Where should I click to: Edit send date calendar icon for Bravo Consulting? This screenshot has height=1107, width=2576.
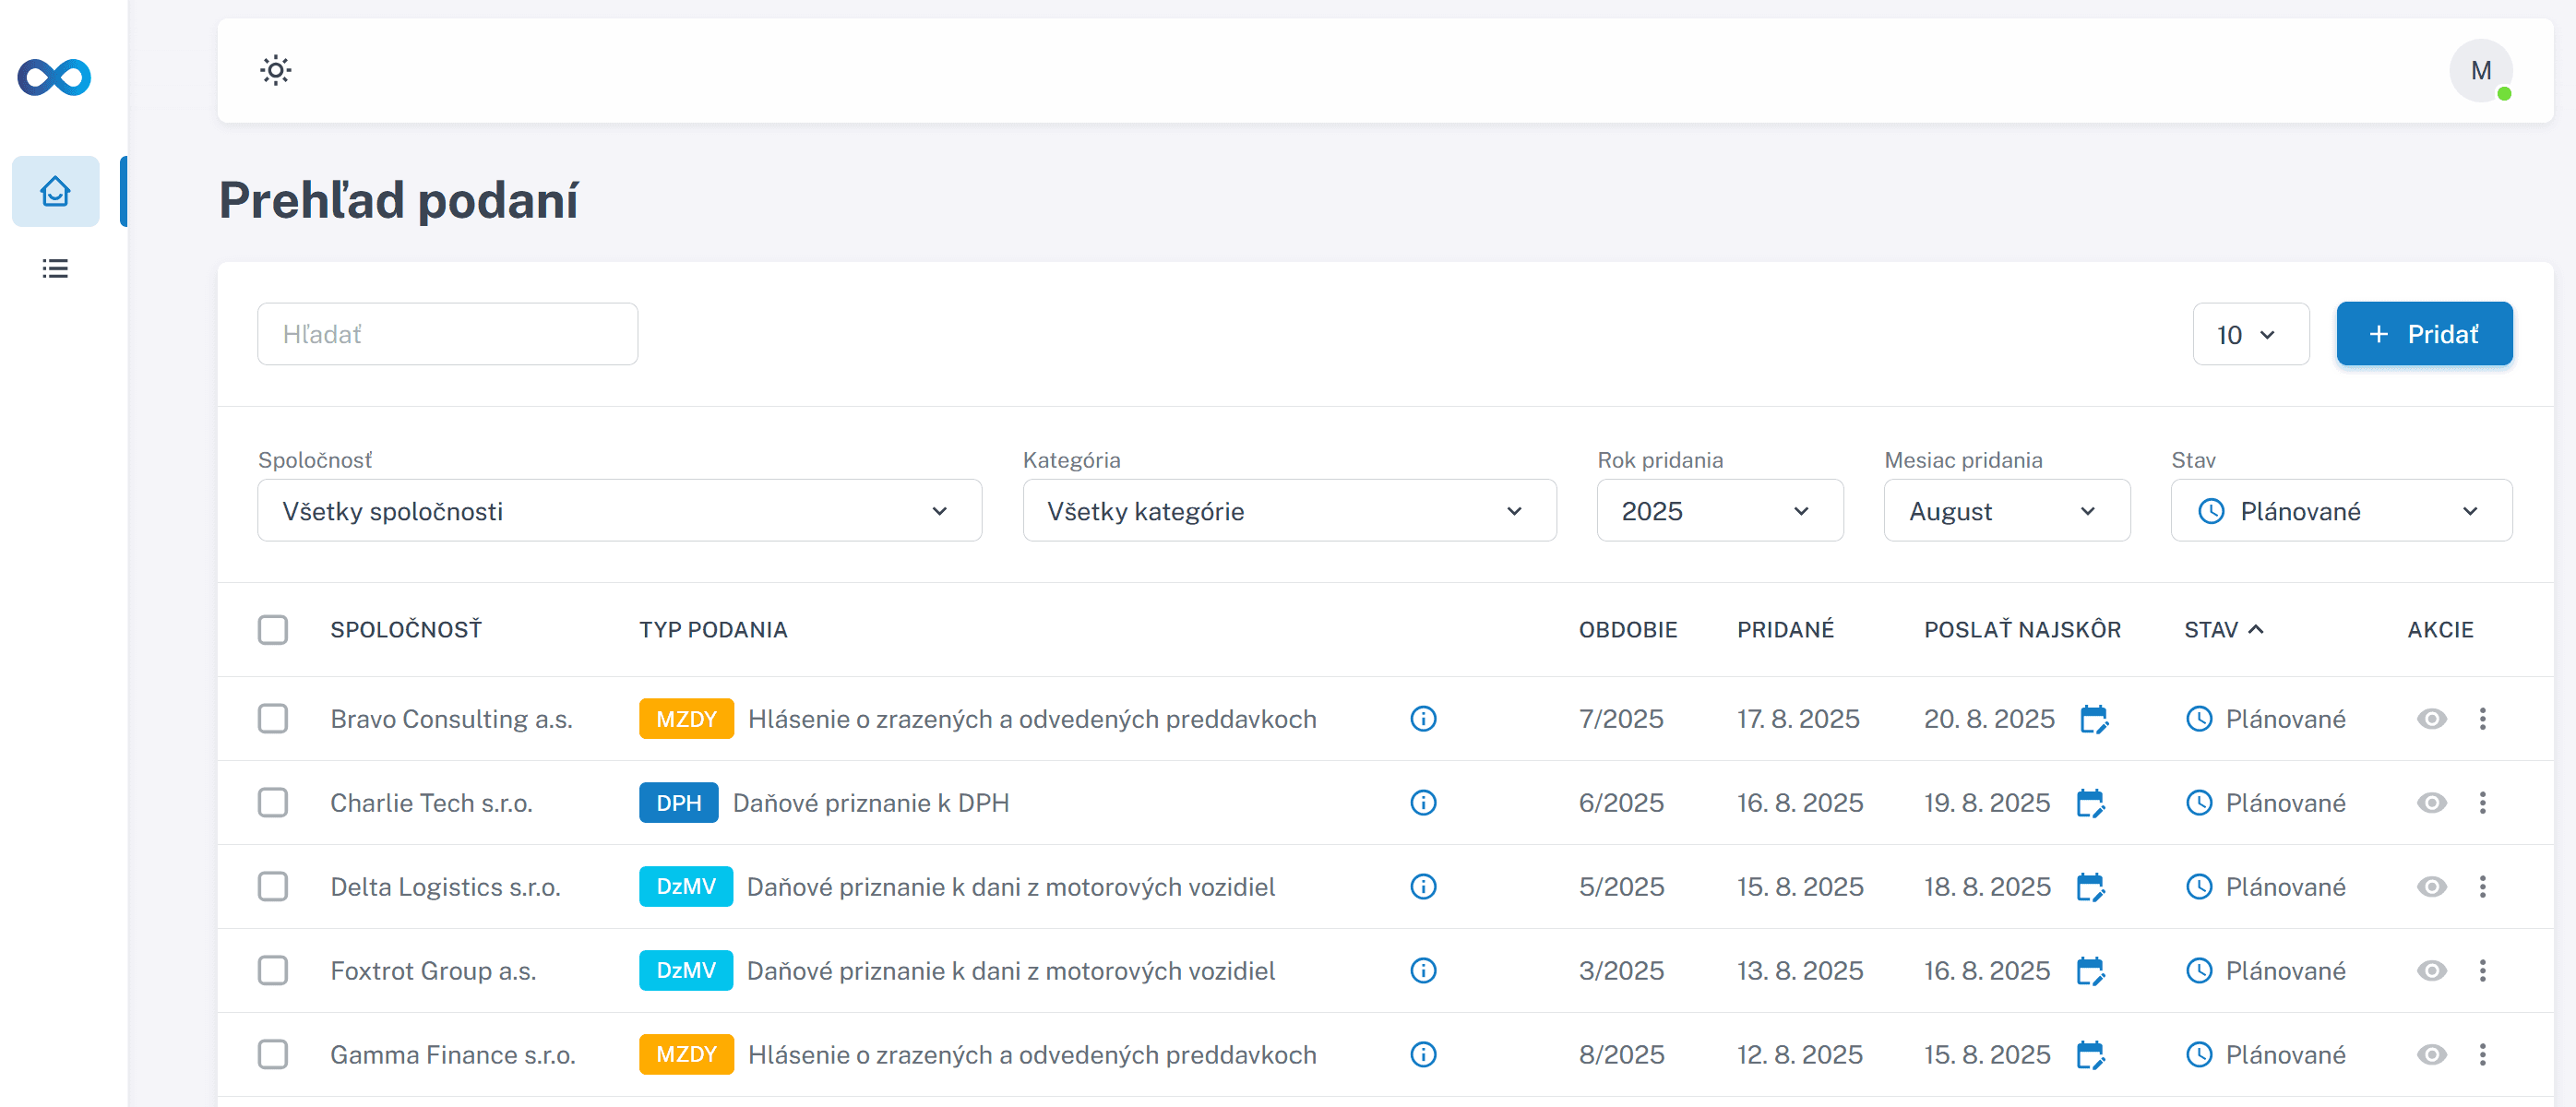pyautogui.click(x=2093, y=719)
